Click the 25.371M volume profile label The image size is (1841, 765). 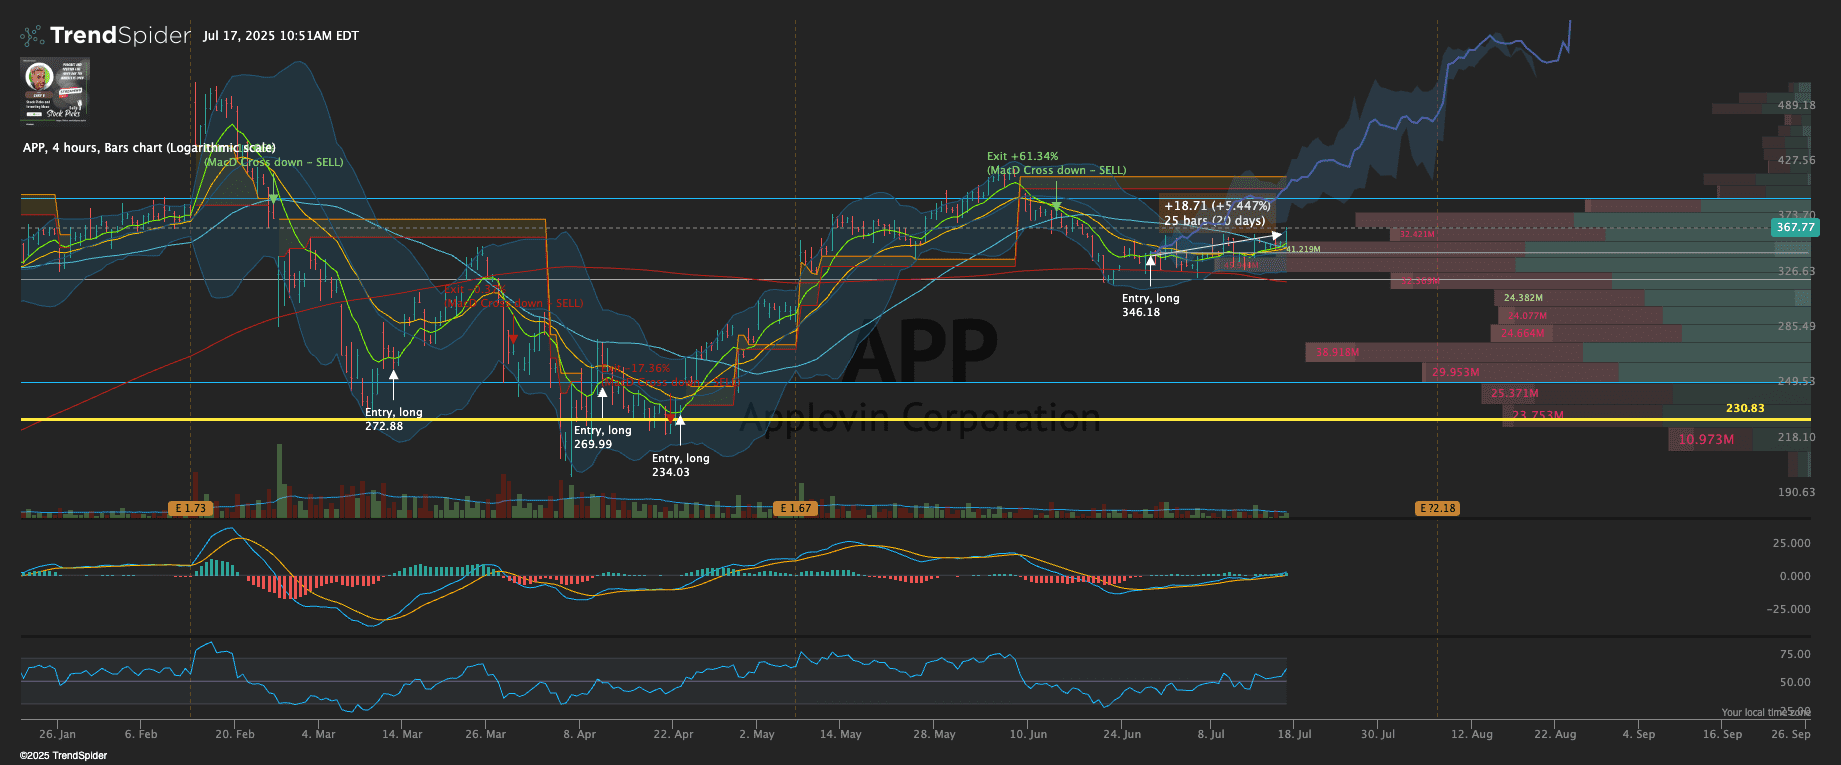click(1514, 394)
